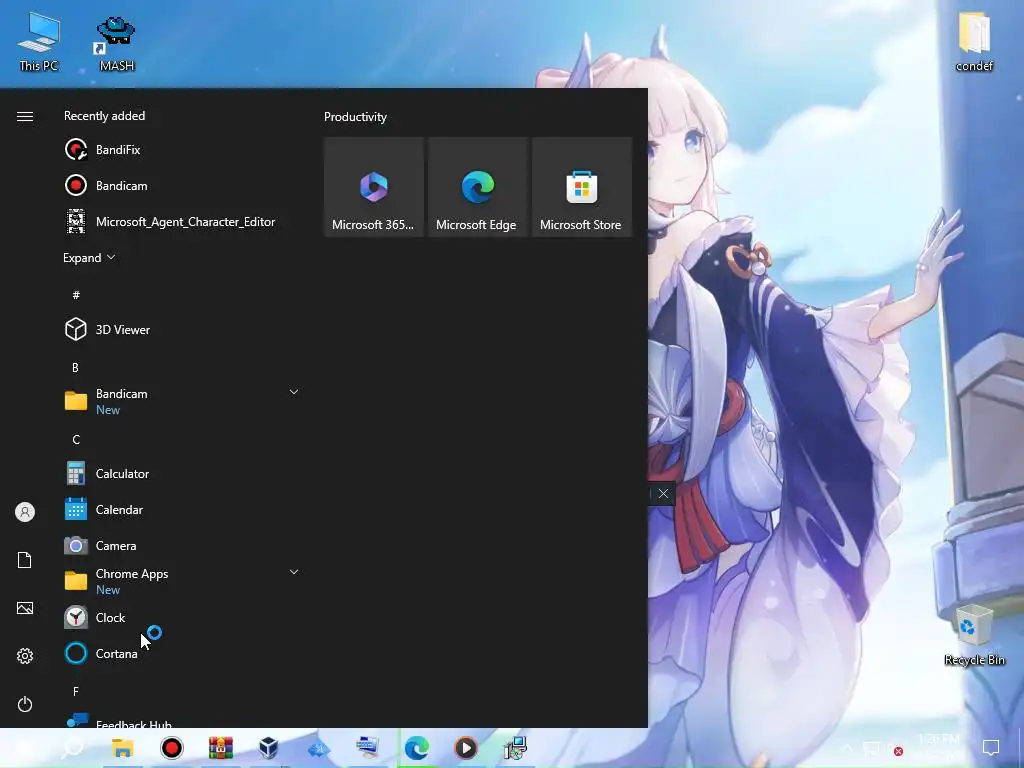Screen dimensions: 1024x768
Task: Open Bandicam record icon in taskbar
Action: click(172, 748)
